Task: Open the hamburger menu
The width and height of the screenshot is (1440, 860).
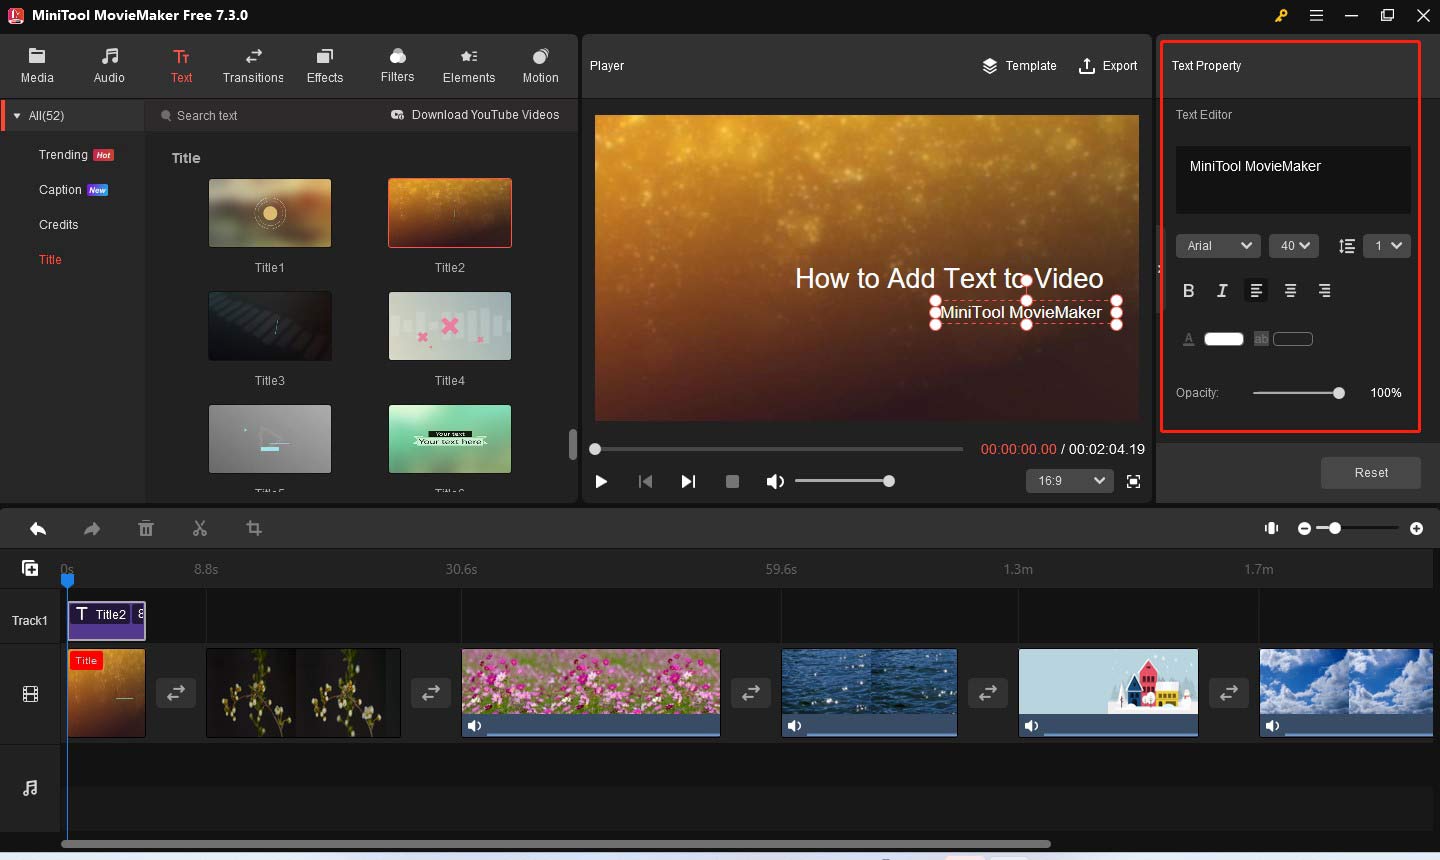Action: coord(1316,15)
